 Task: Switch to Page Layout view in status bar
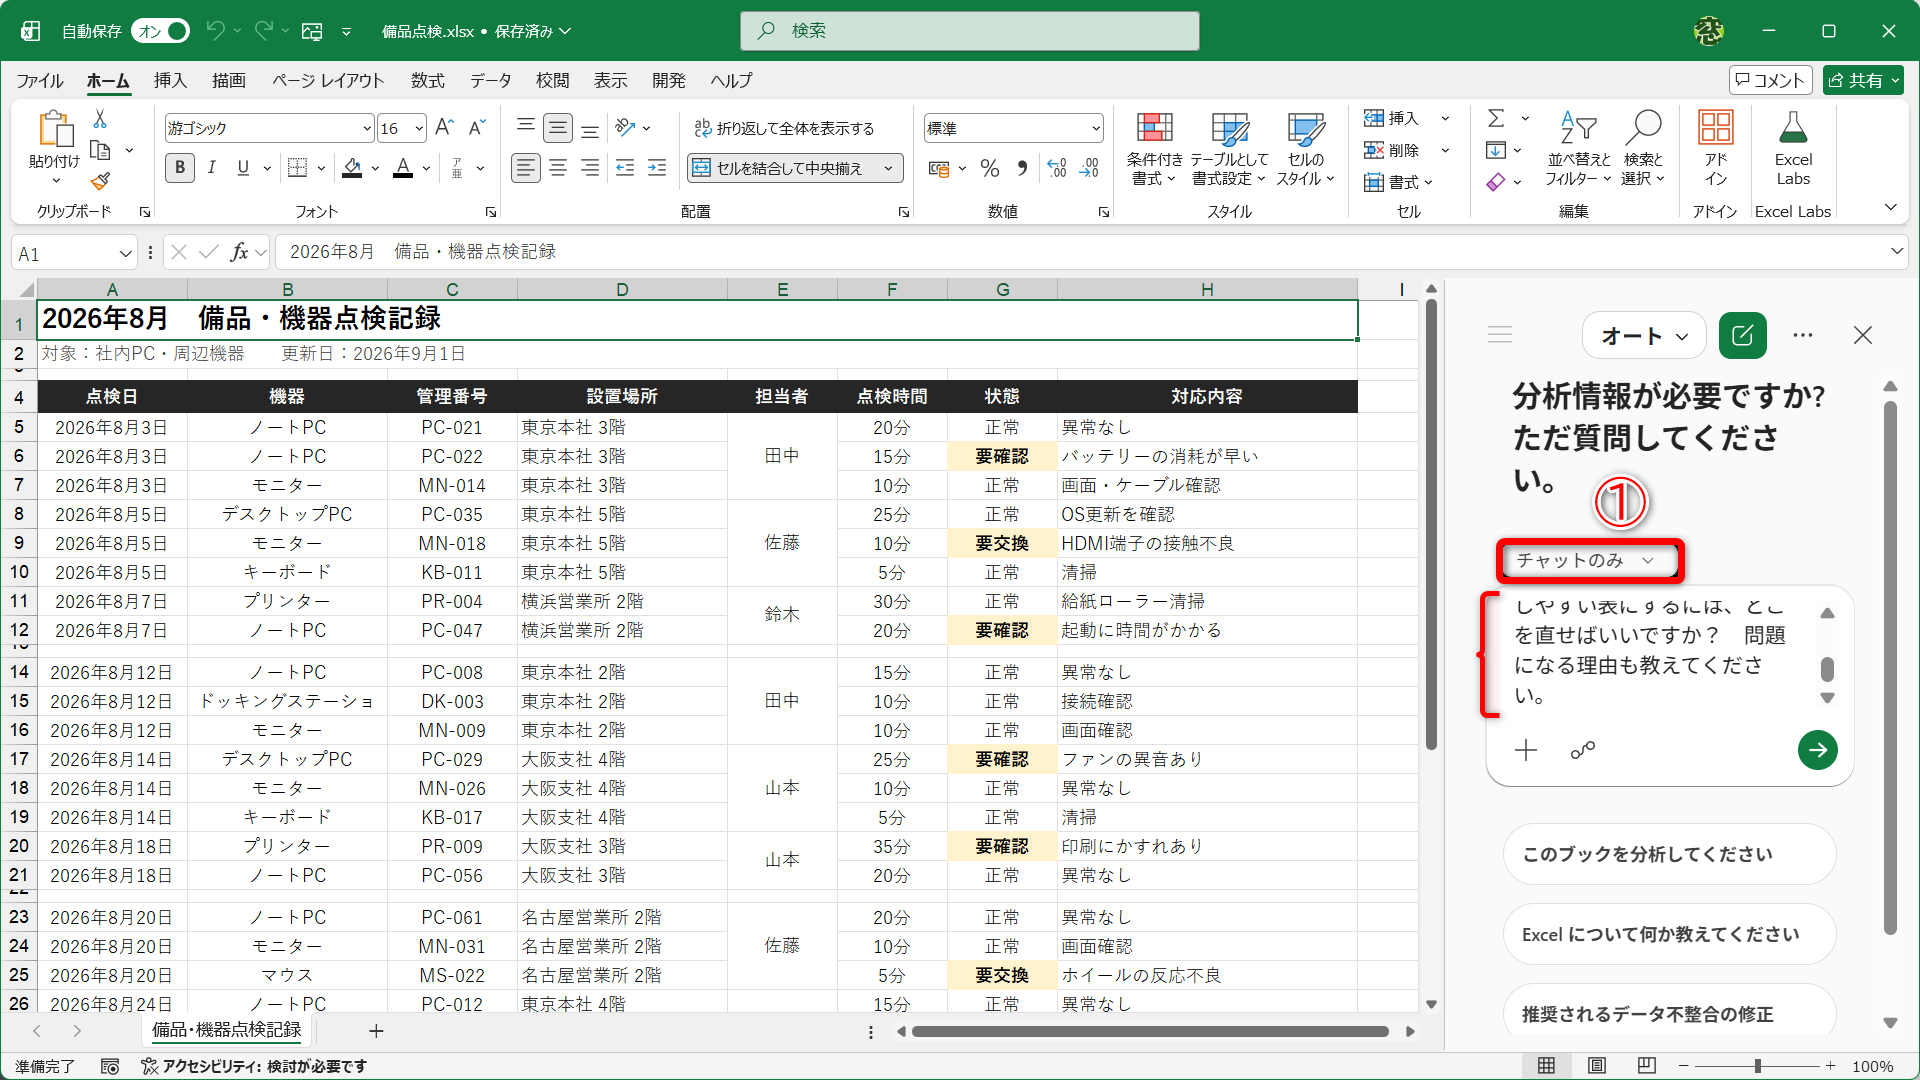[x=1597, y=1066]
